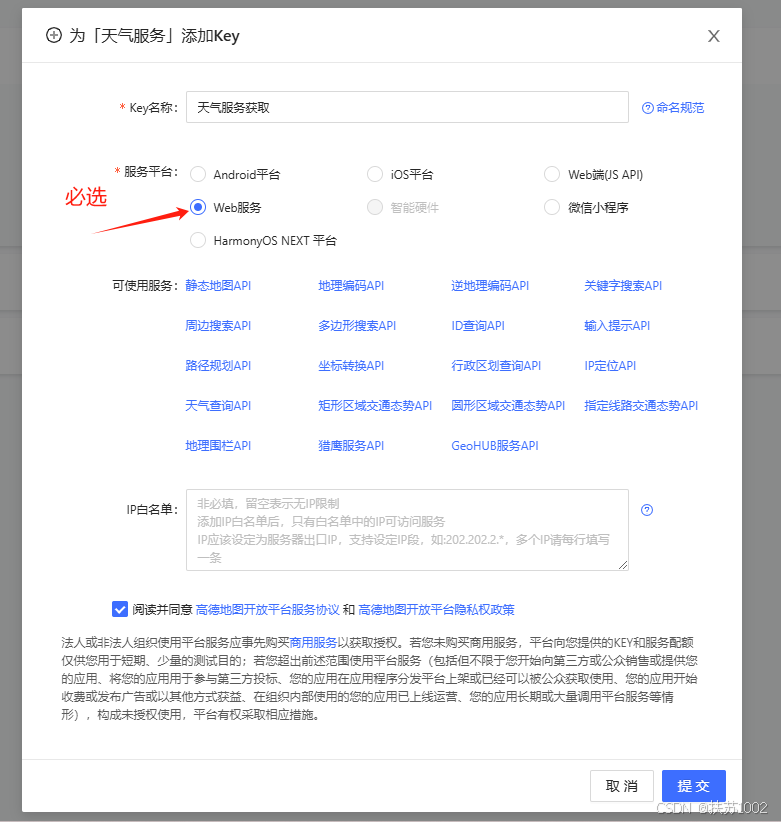The height and width of the screenshot is (822, 781).
Task: Choose the 微信小程序 platform option
Action: coord(552,208)
